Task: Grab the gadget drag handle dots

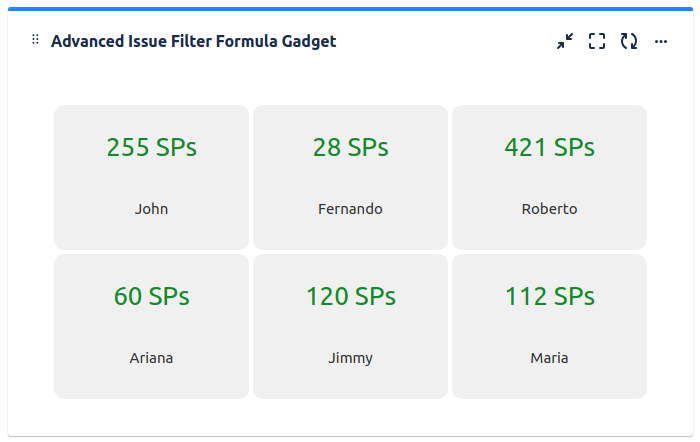Action: [35, 40]
